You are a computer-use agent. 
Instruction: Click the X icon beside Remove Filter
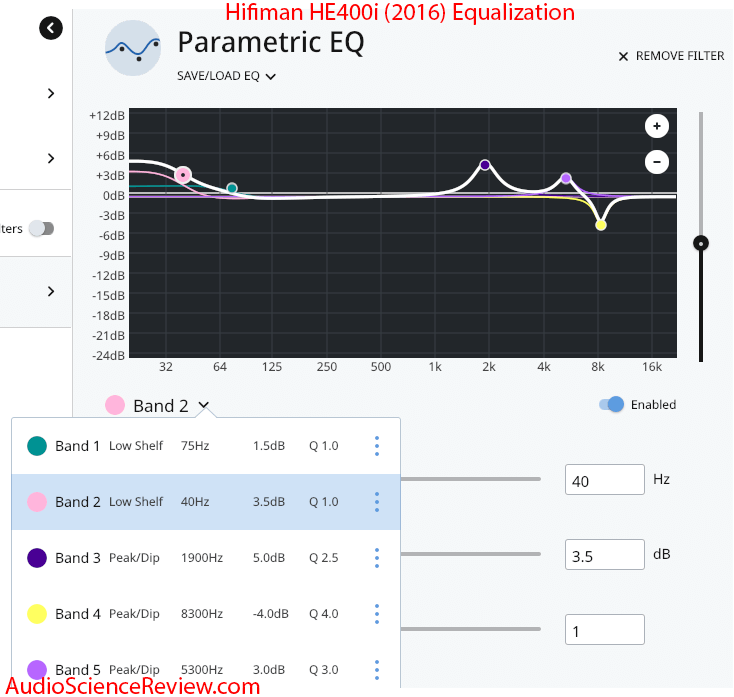[x=623, y=57]
